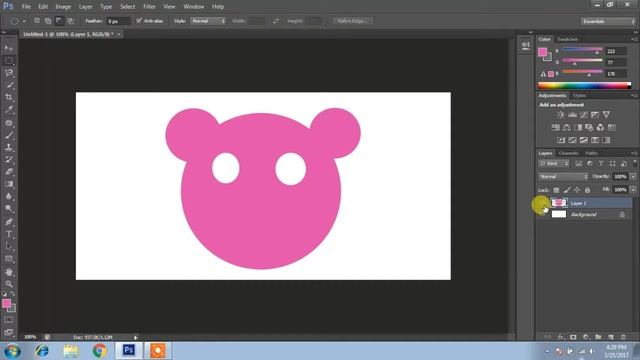Toggle lock all padlock in Layers panel
This screenshot has width=640, height=360.
pyautogui.click(x=587, y=190)
